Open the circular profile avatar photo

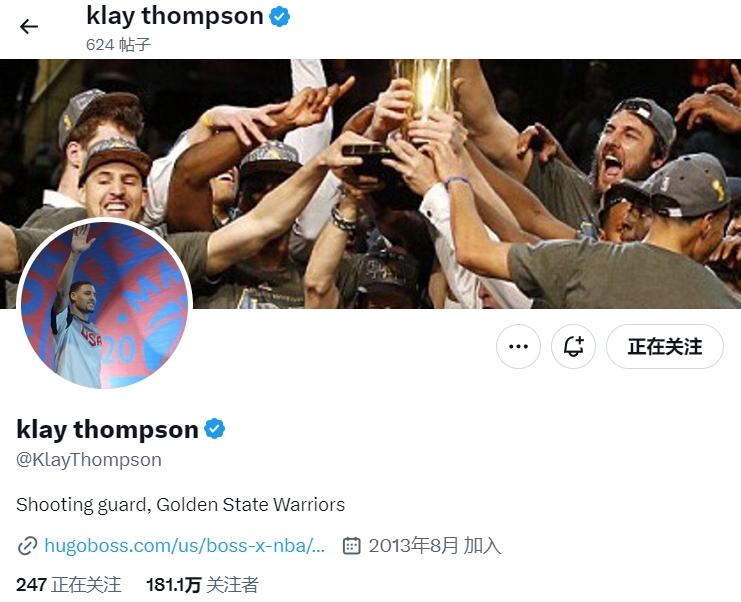104,304
